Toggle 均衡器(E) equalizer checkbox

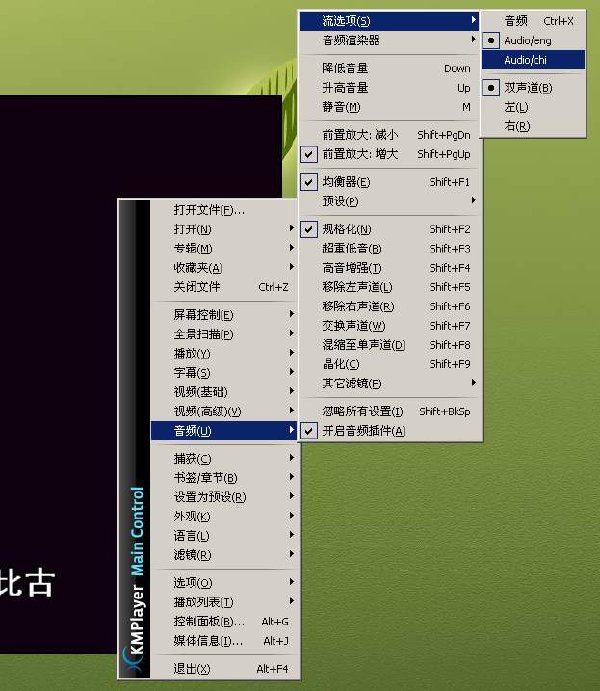(x=390, y=182)
